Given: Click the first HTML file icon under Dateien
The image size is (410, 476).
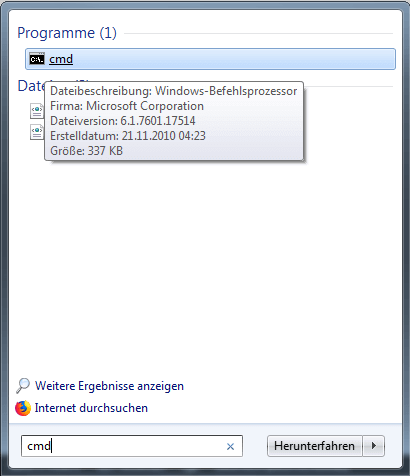Looking at the screenshot, I should coord(37,111).
